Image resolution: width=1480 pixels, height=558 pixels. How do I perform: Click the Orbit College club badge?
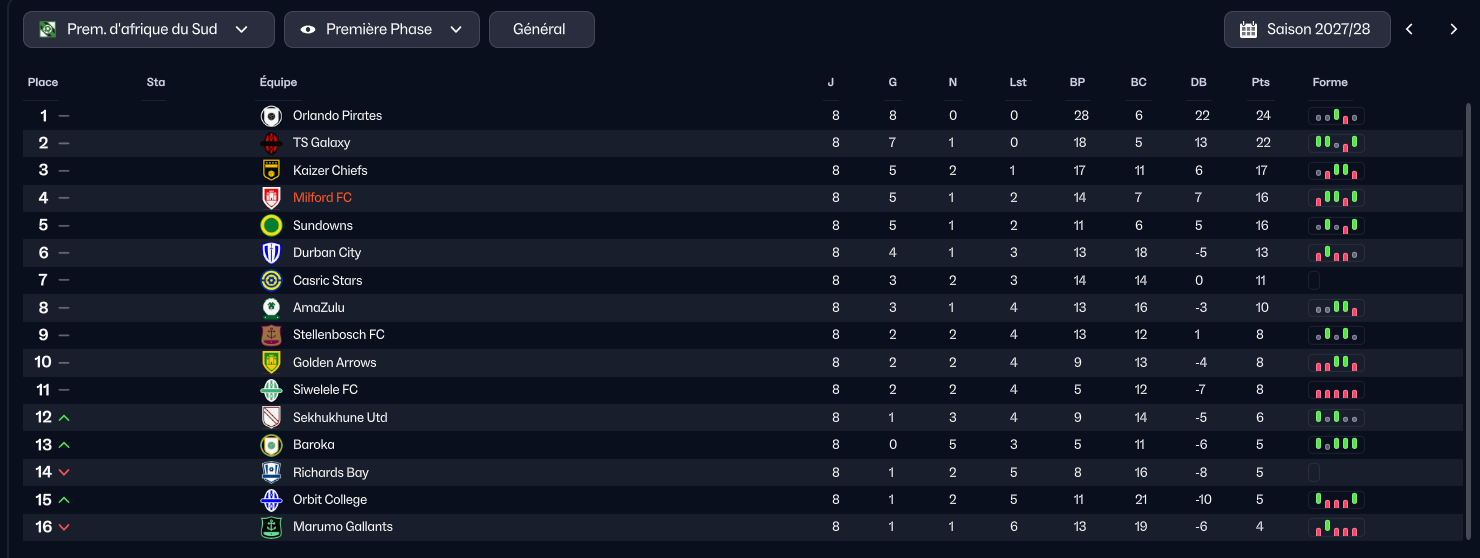[271, 500]
